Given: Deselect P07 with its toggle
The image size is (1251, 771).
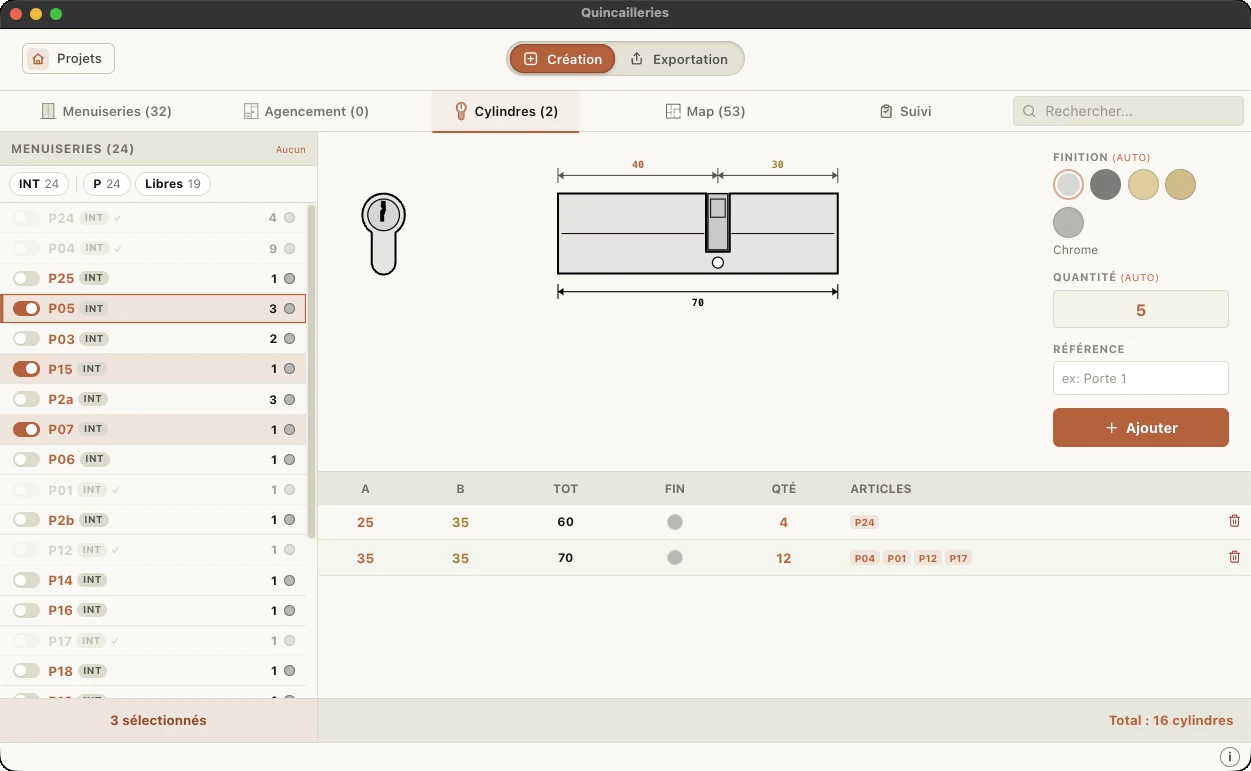Looking at the screenshot, I should 27,429.
